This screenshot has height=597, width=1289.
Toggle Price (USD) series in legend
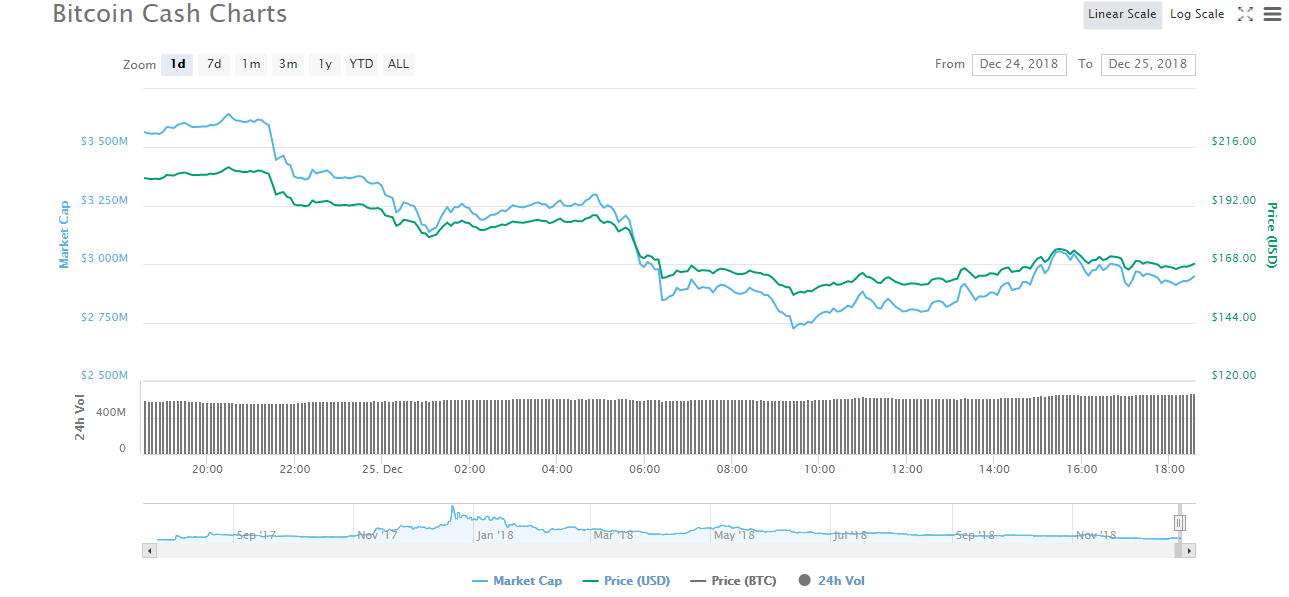point(626,580)
